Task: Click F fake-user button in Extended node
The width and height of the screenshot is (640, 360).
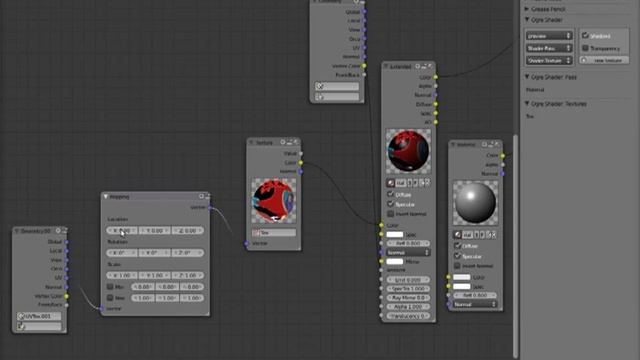Action: pyautogui.click(x=415, y=183)
